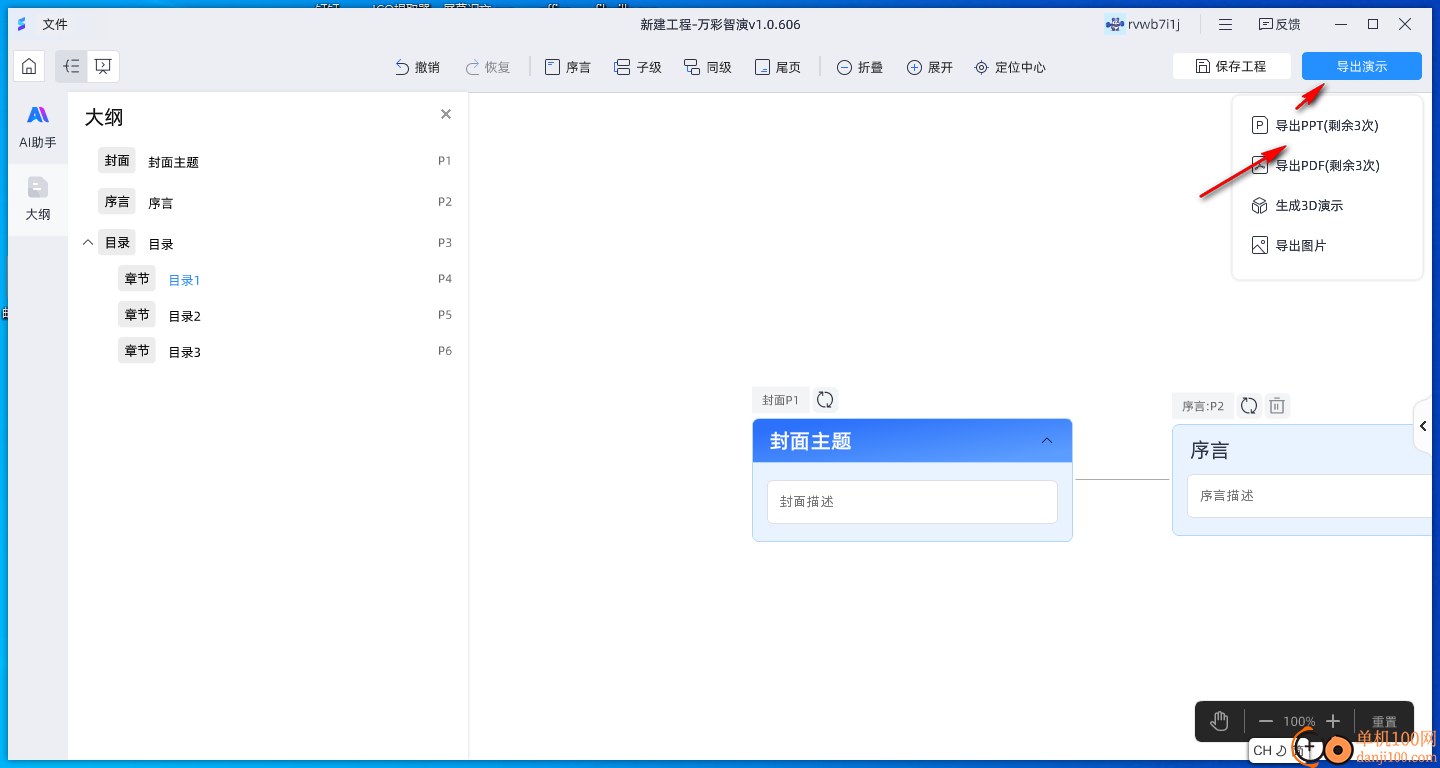Add a 子级 node

[638, 67]
